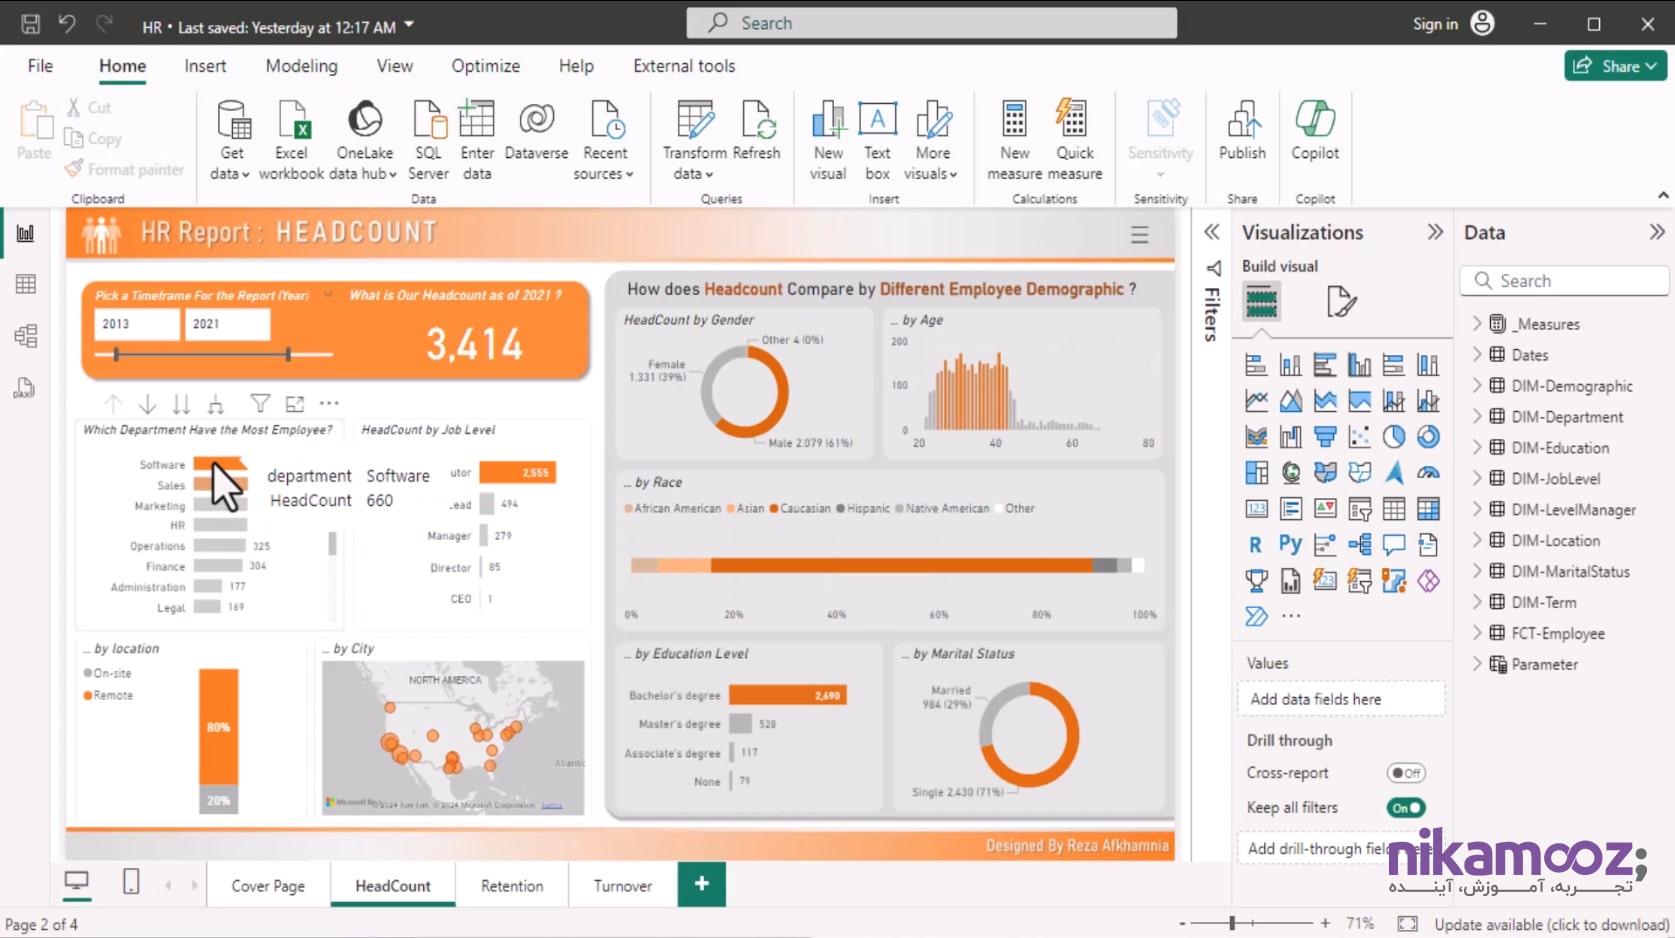1675x938 pixels.
Task: Click the Publish icon in ribbon
Action: [x=1242, y=121]
